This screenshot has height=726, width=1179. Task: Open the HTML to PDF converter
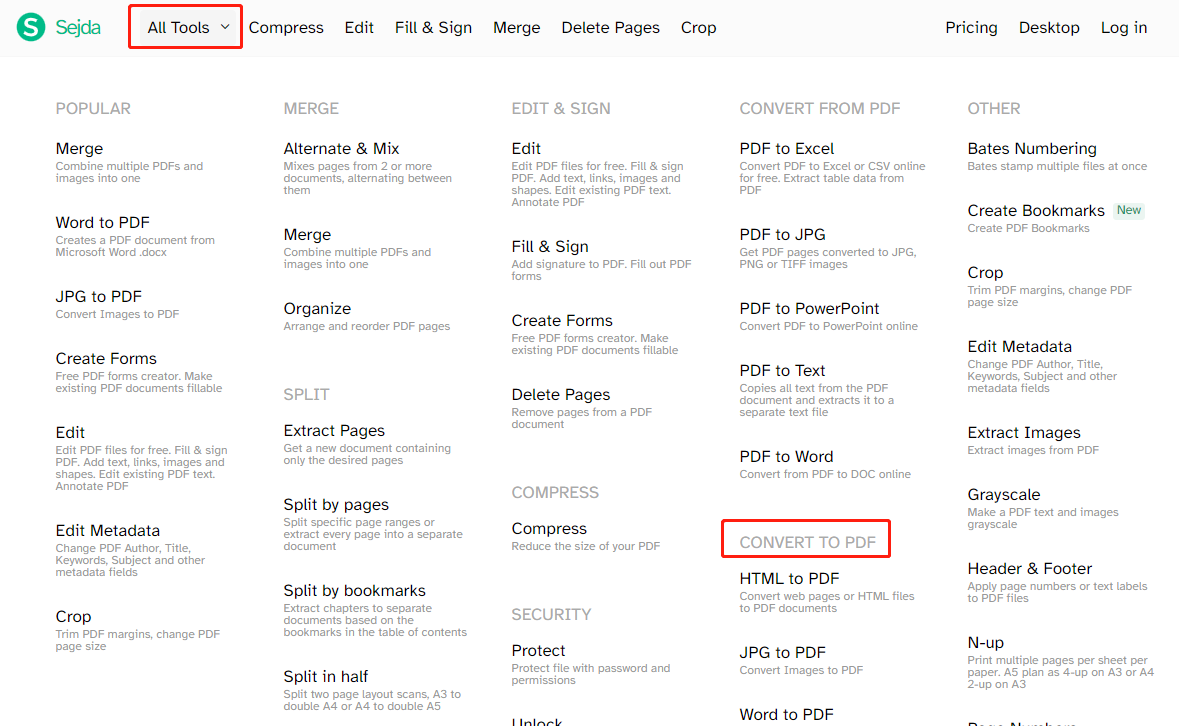[789, 579]
